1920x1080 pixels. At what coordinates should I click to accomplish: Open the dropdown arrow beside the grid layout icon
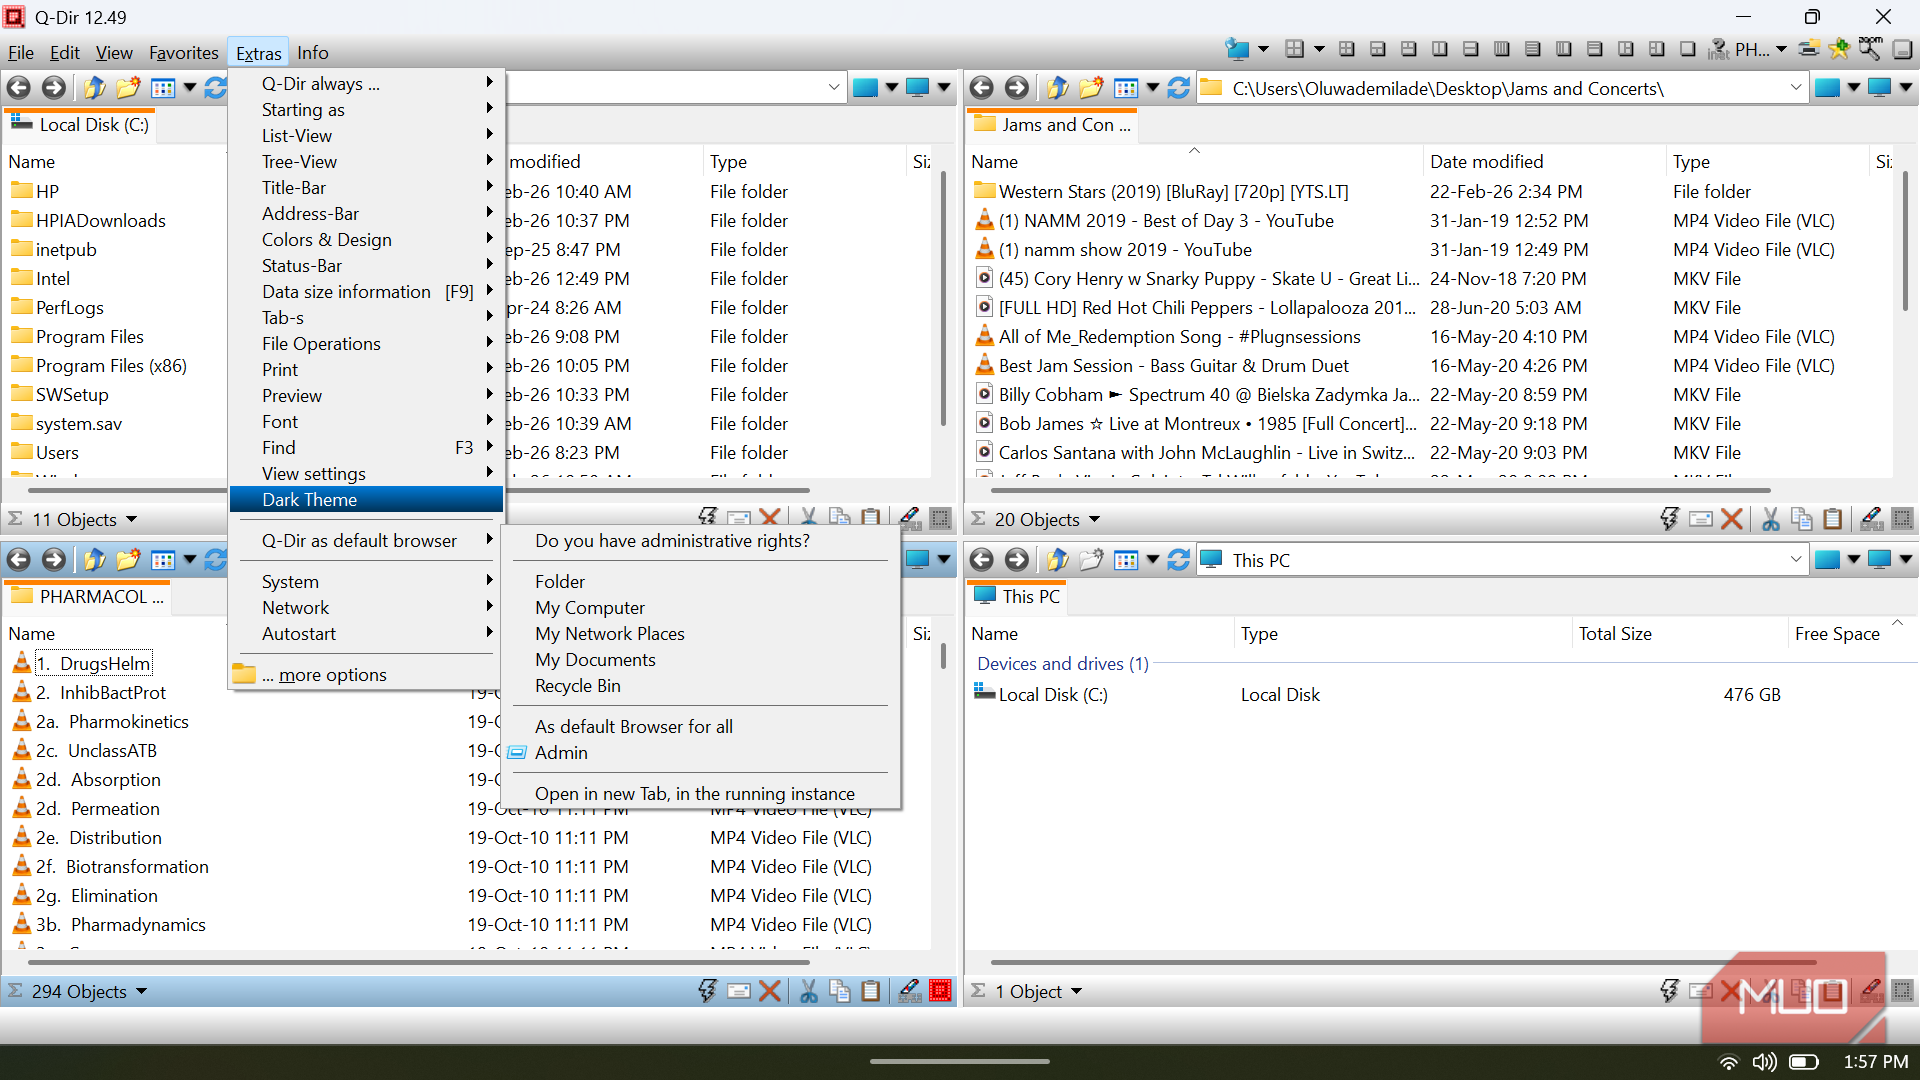tap(1319, 49)
